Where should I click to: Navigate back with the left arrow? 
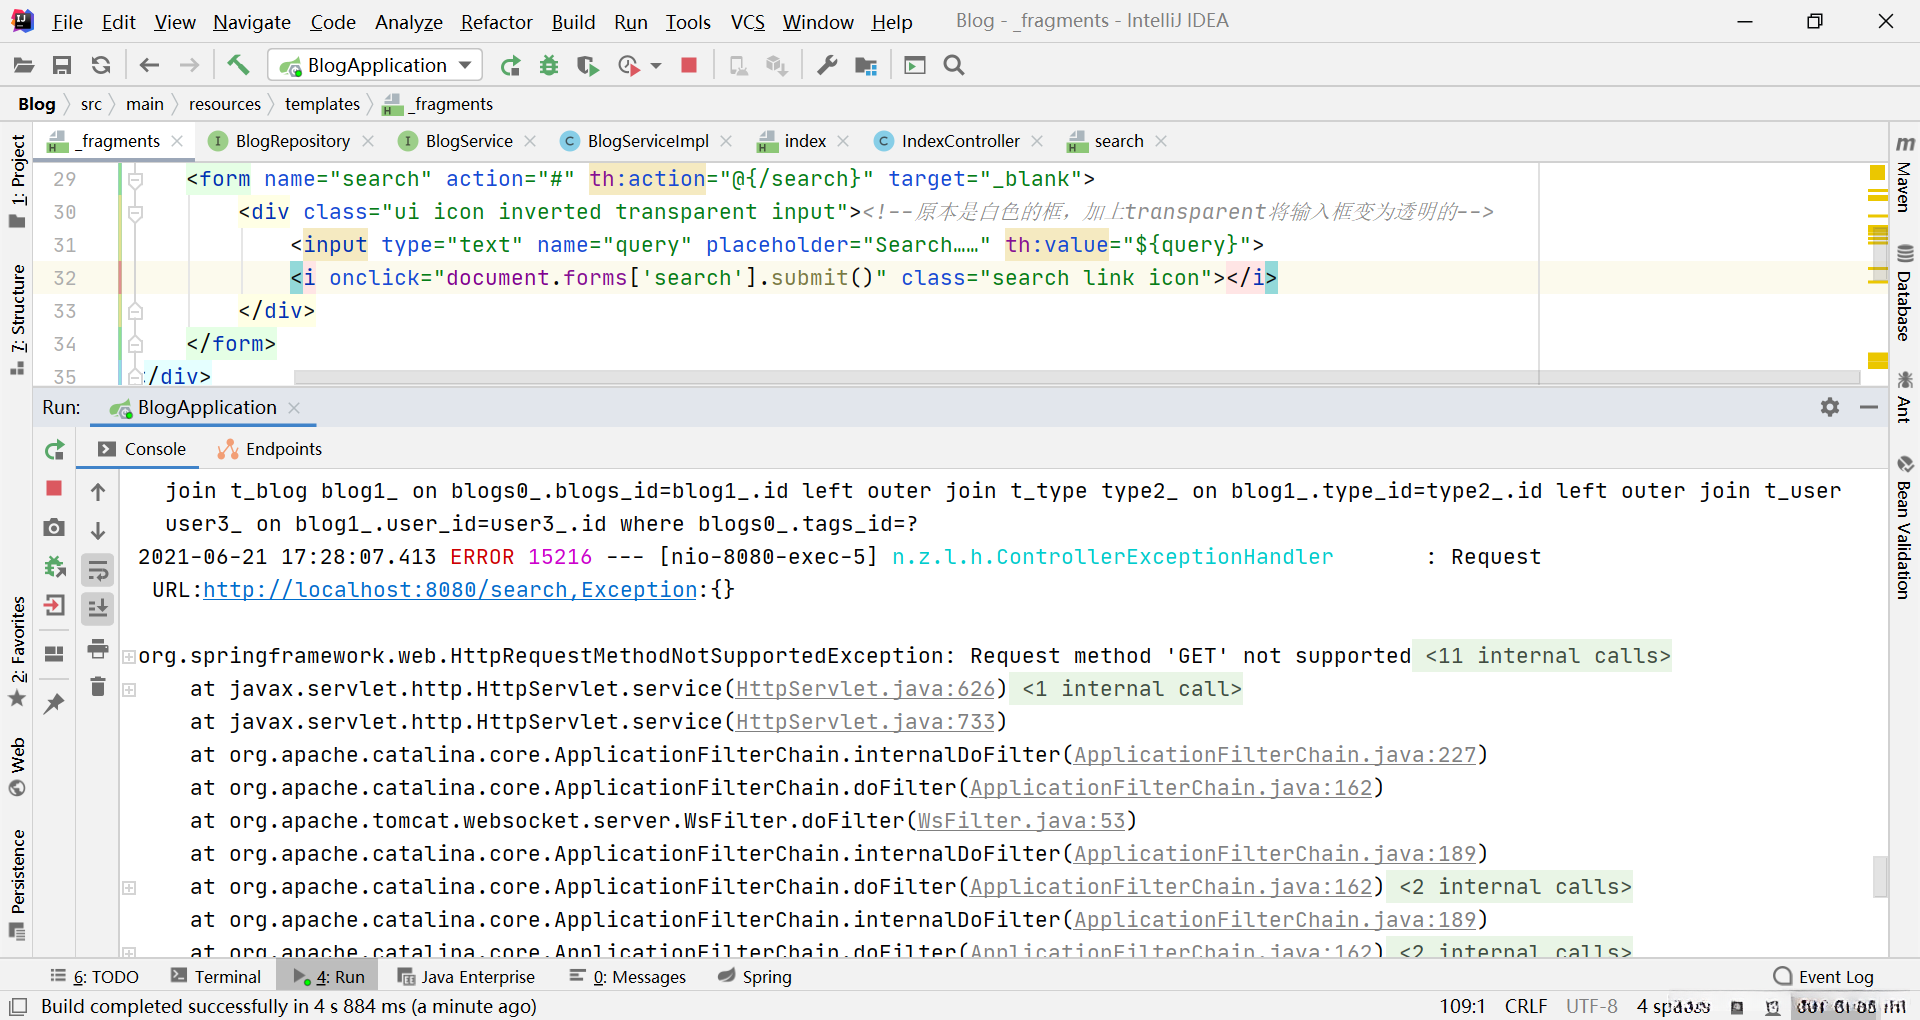coord(150,66)
